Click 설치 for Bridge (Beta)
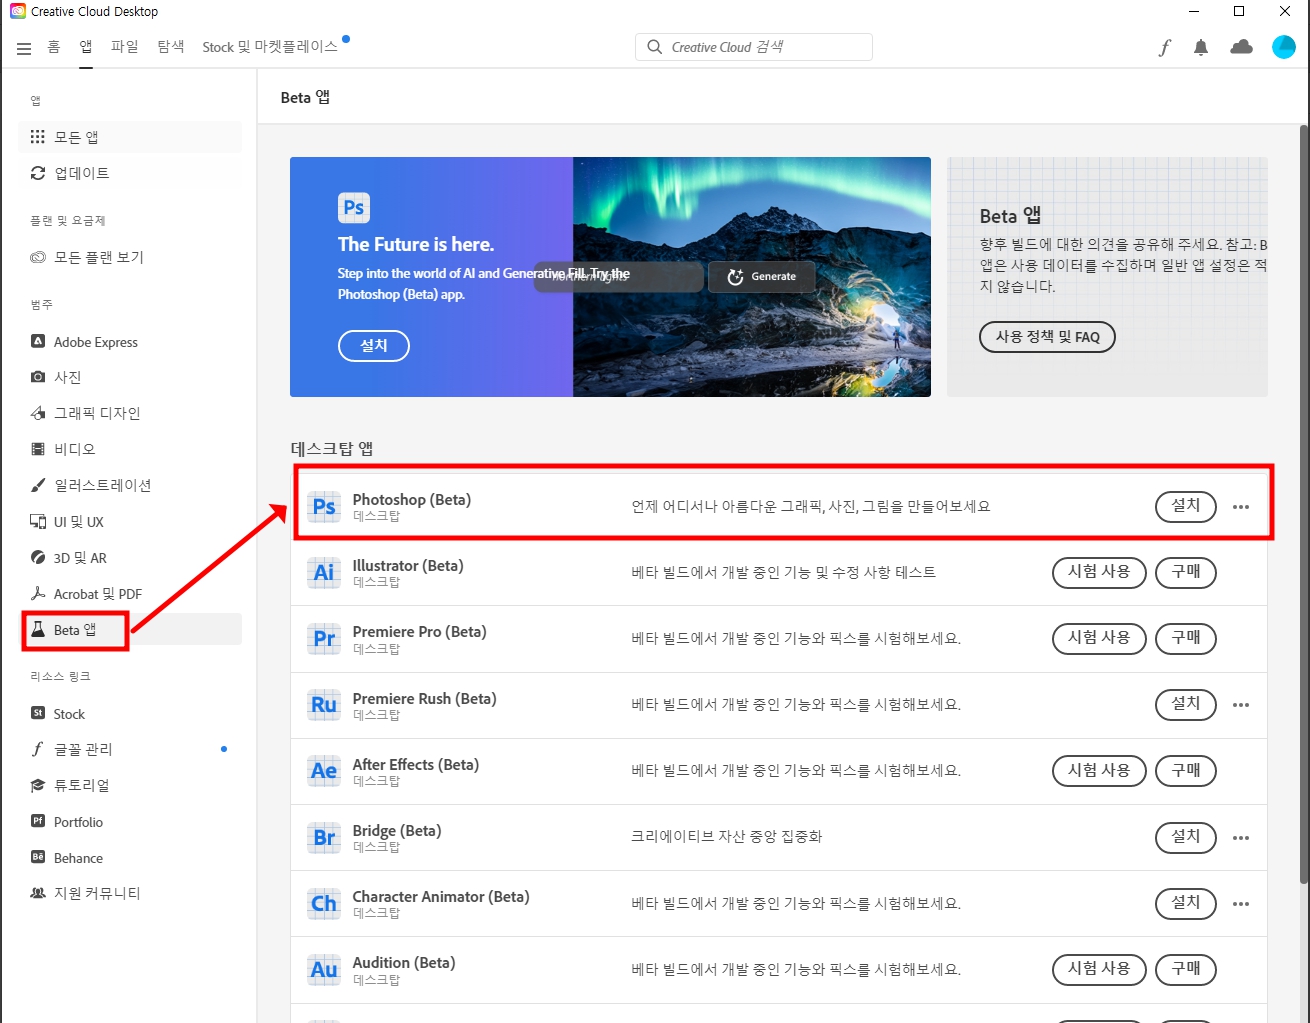Image resolution: width=1310 pixels, height=1023 pixels. [1186, 837]
